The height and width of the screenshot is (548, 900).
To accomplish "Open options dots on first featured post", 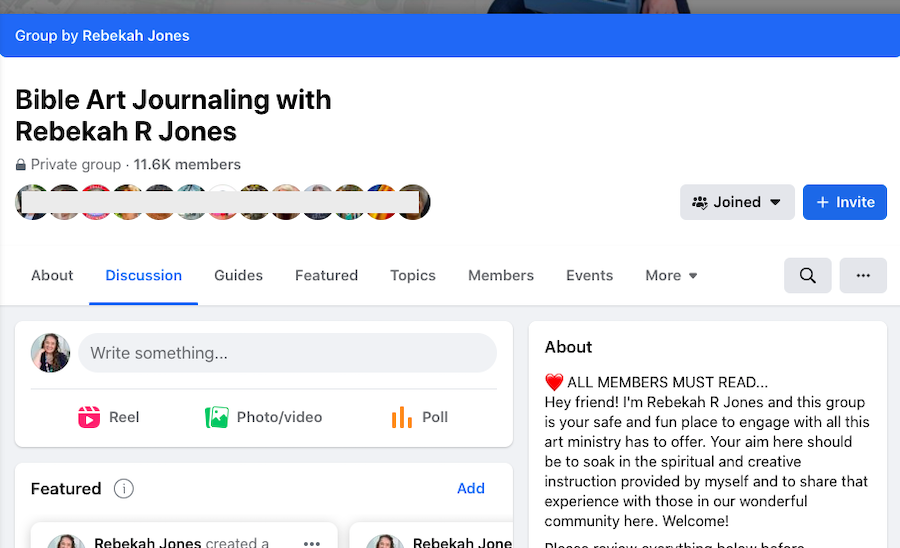I will (x=312, y=543).
